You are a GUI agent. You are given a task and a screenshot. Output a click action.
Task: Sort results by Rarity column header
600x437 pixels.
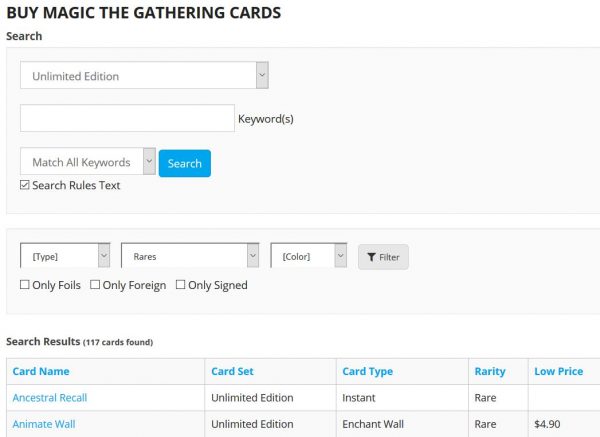coord(491,372)
